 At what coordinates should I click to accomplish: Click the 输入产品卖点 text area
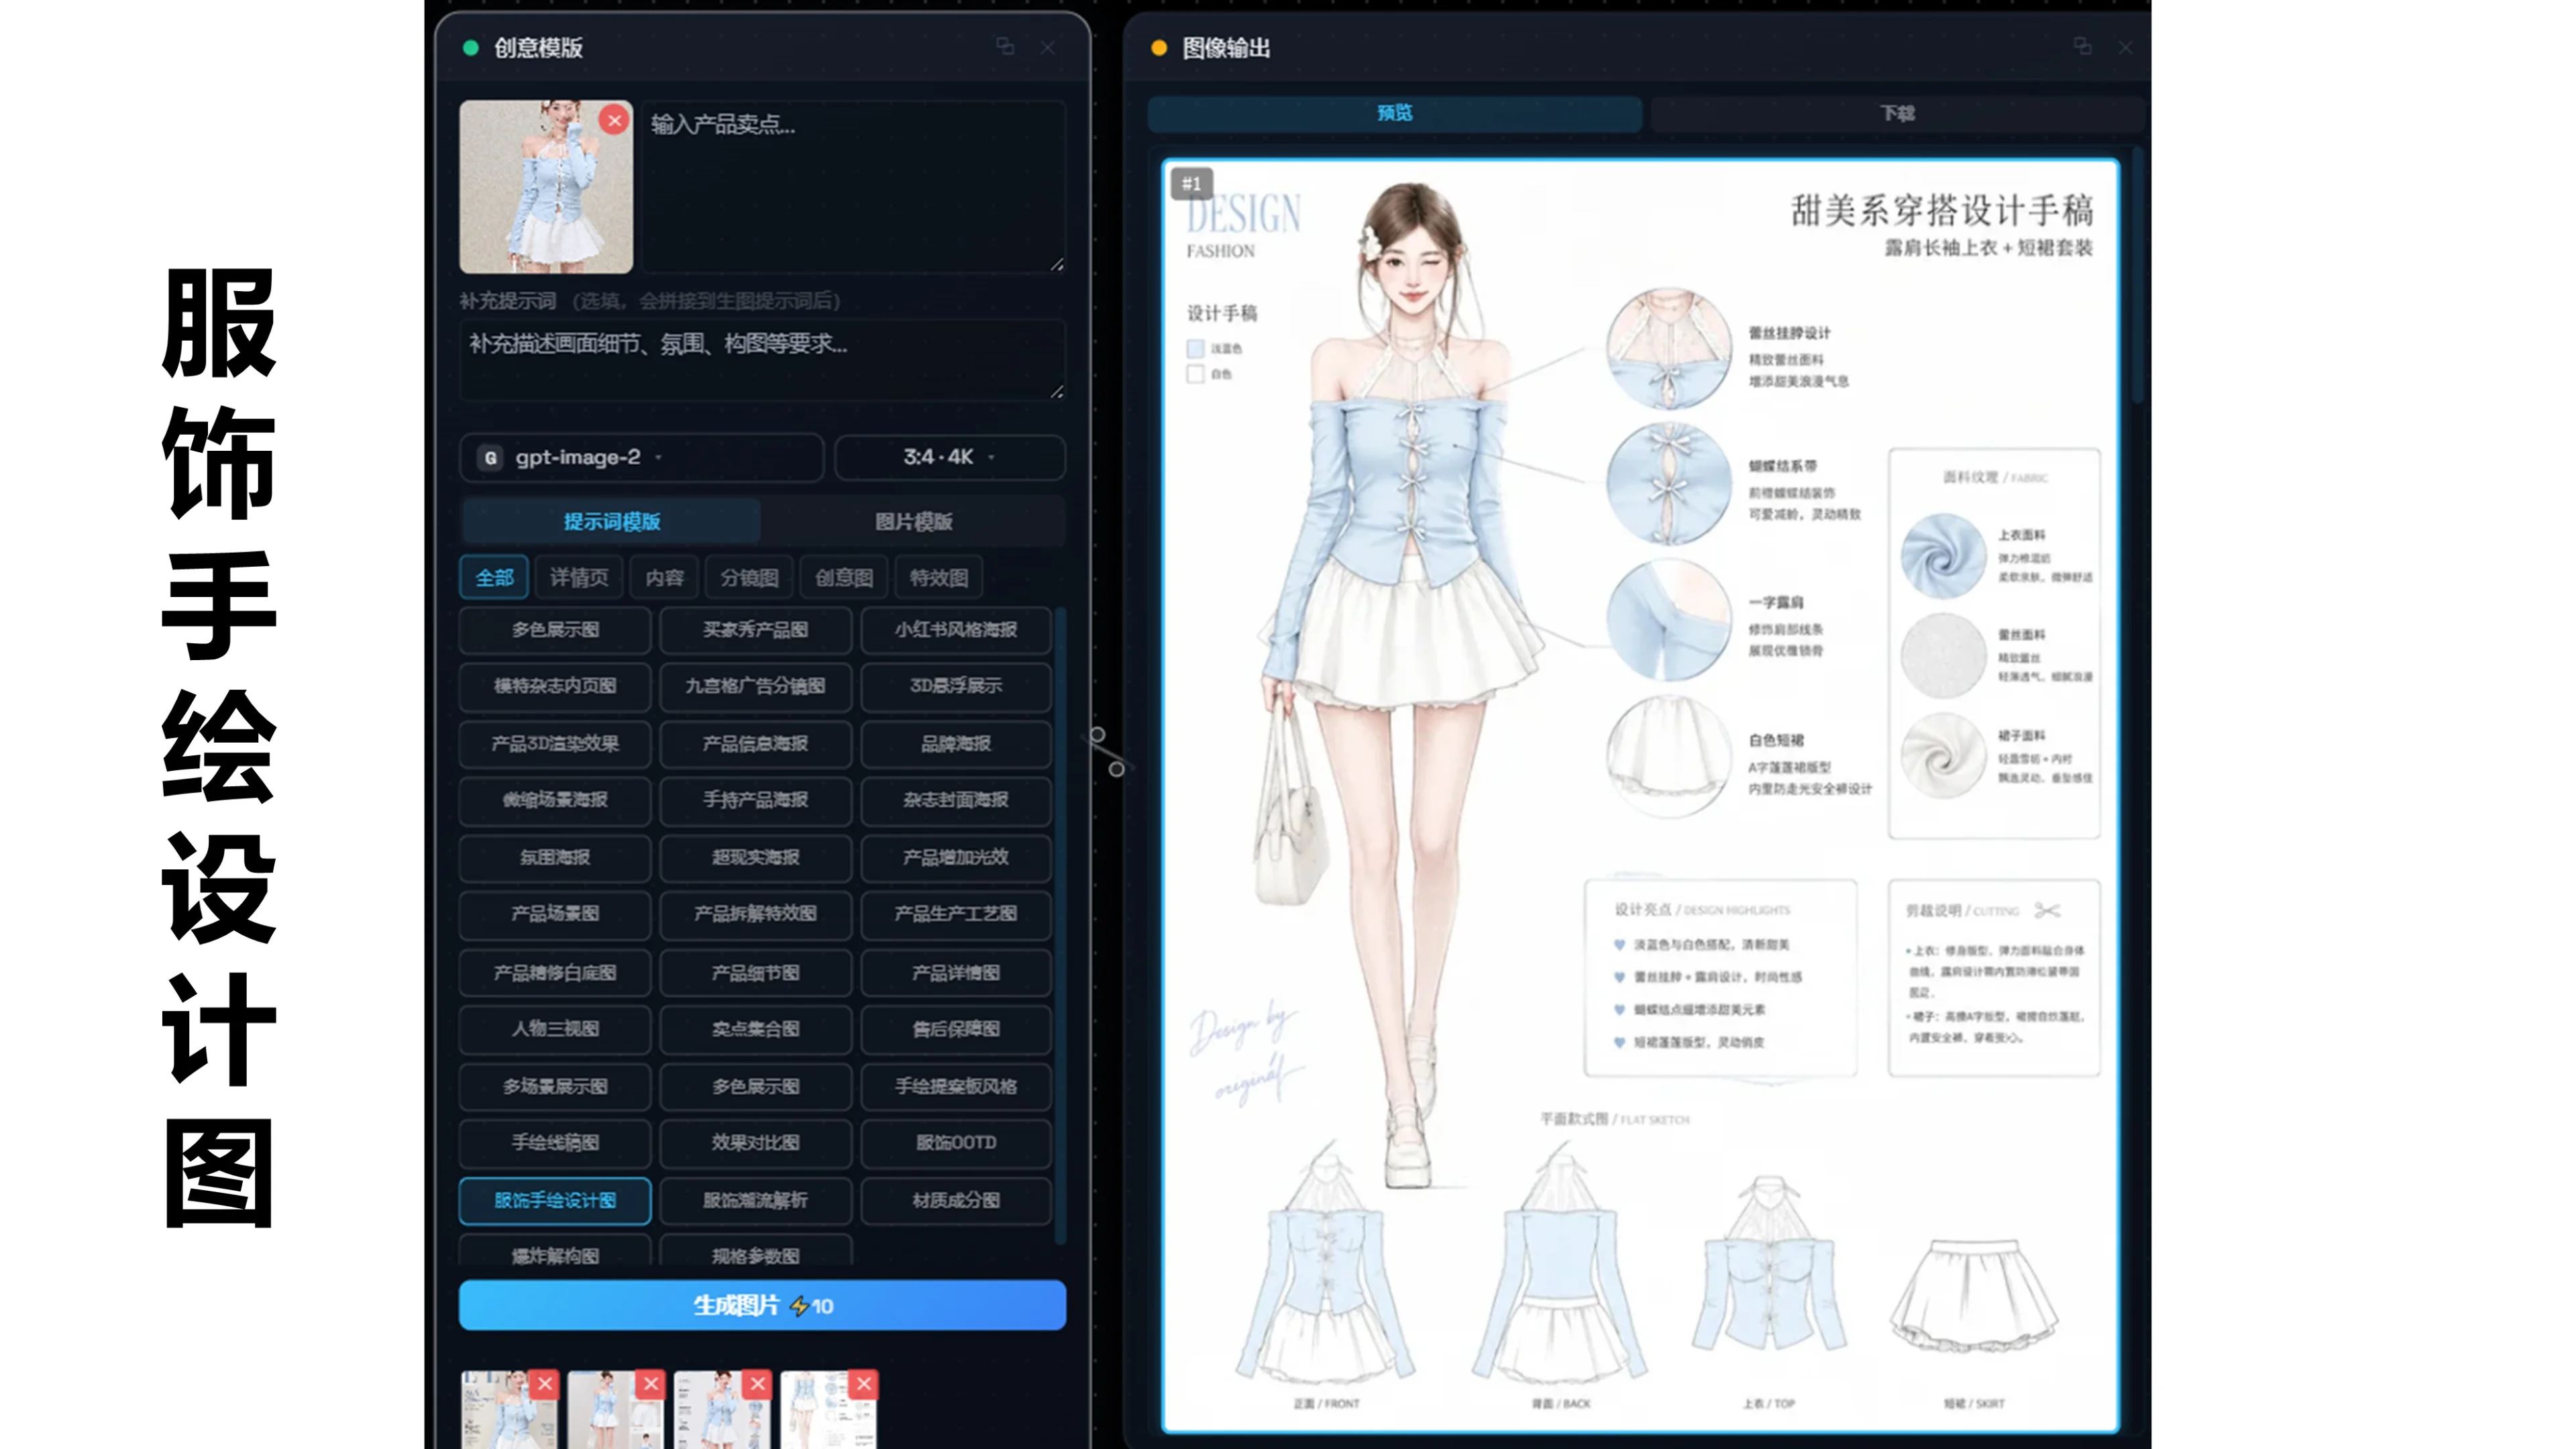(x=853, y=186)
